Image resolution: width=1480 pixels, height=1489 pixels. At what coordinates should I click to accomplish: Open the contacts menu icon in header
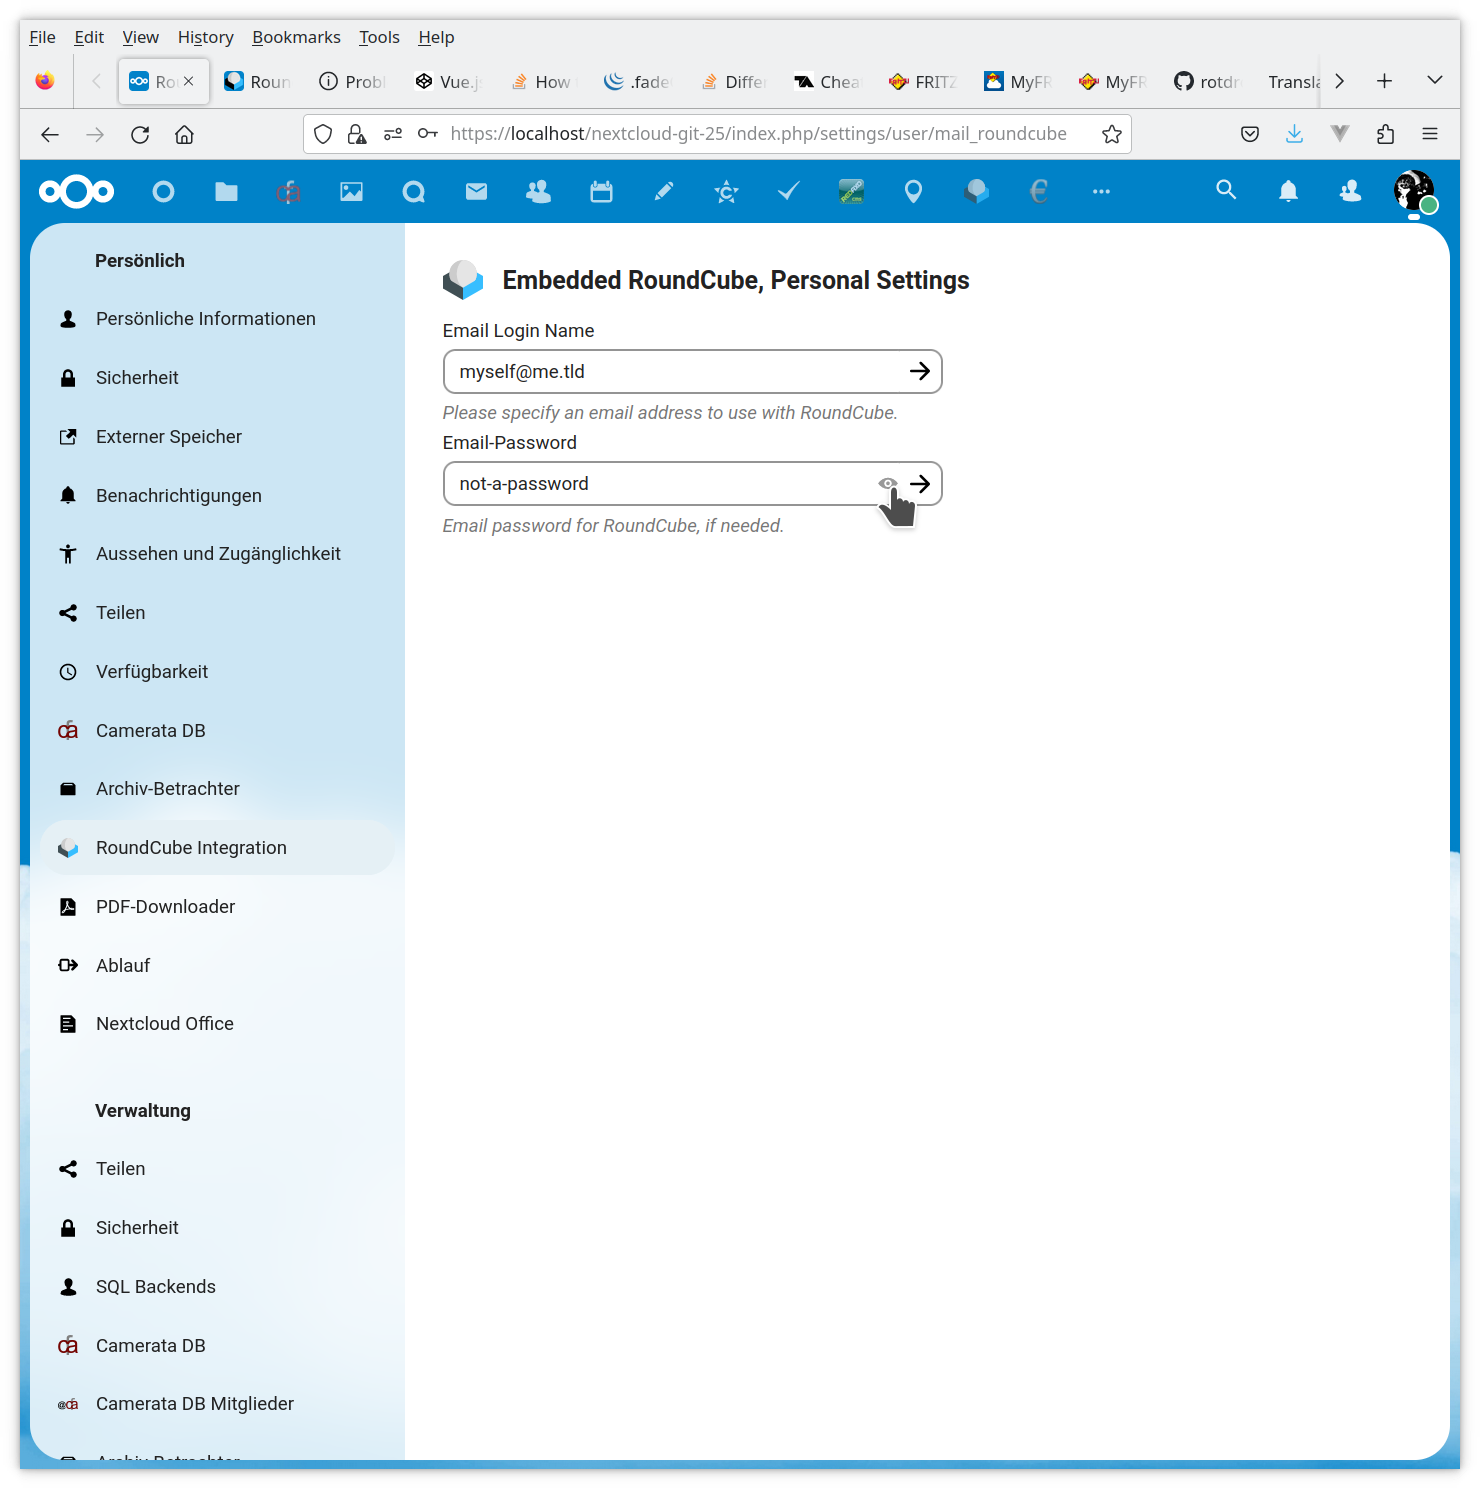coord(1350,190)
